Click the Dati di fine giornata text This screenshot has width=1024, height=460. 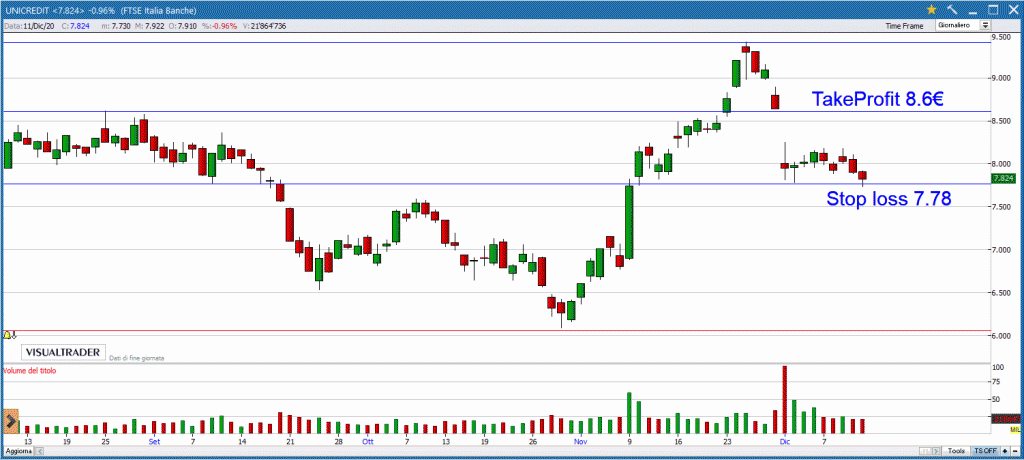[x=136, y=358]
